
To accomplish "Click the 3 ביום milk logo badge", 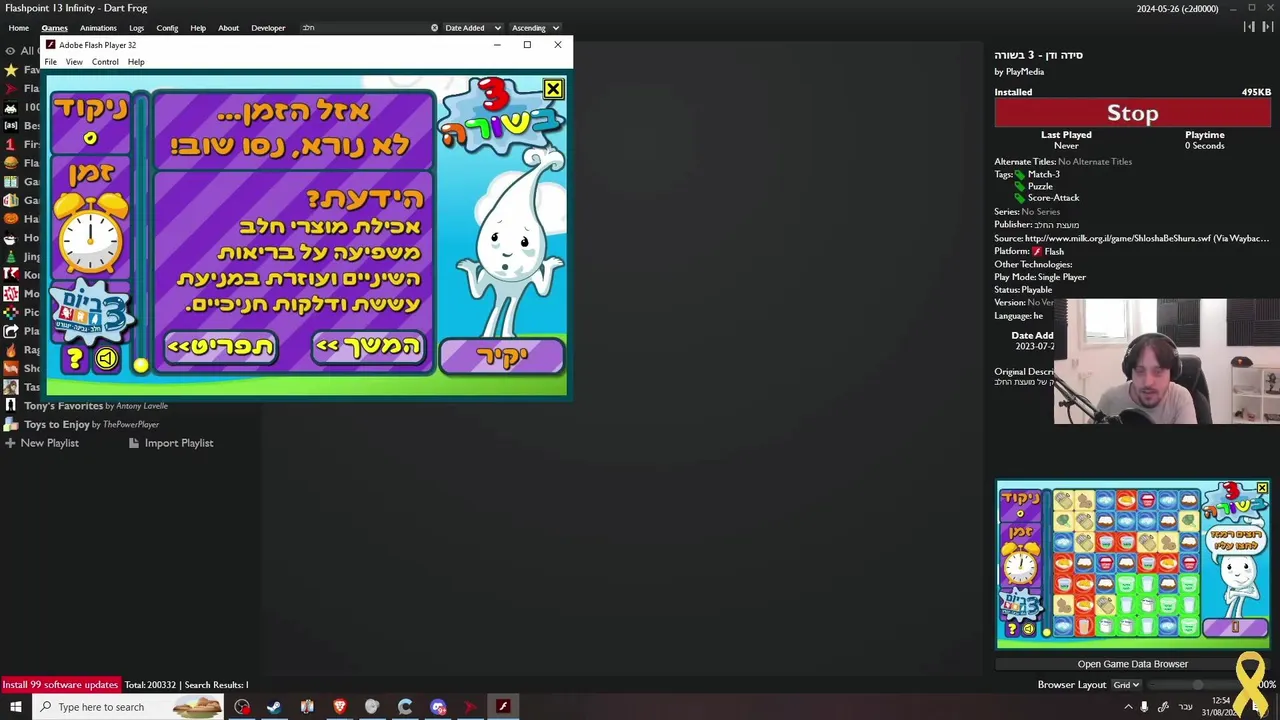I will point(93,312).
